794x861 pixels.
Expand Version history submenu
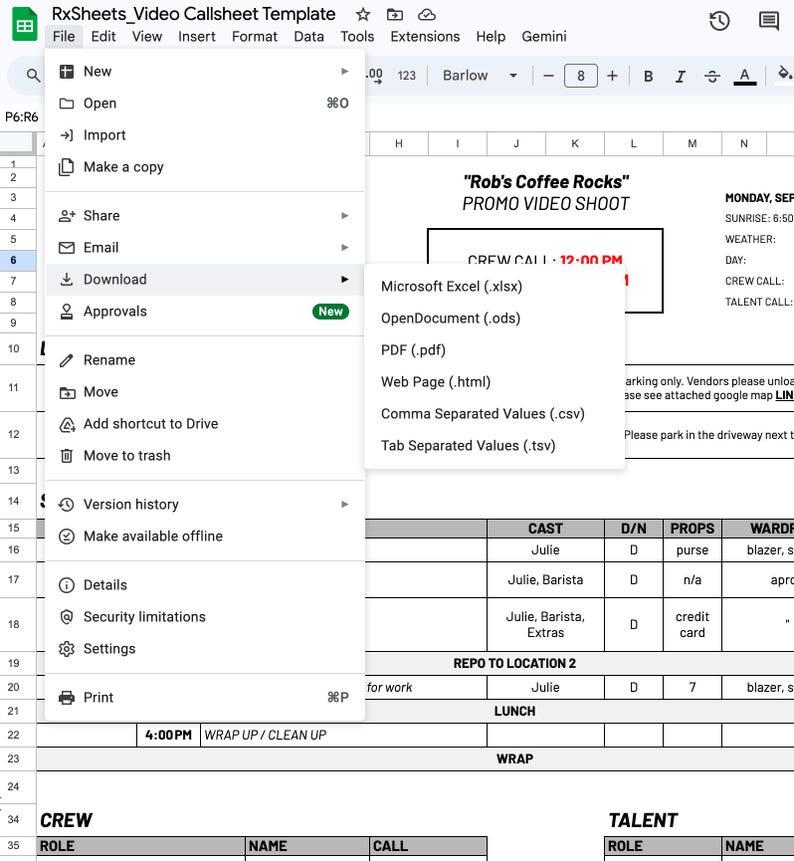click(205, 504)
